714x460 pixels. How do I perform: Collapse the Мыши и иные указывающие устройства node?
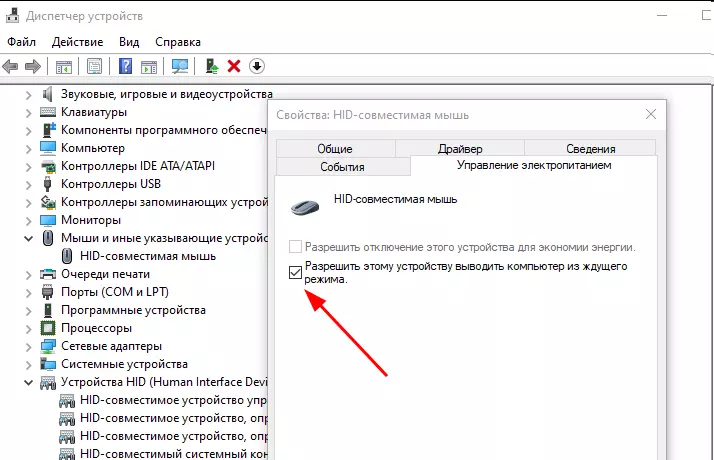pyautogui.click(x=27, y=238)
